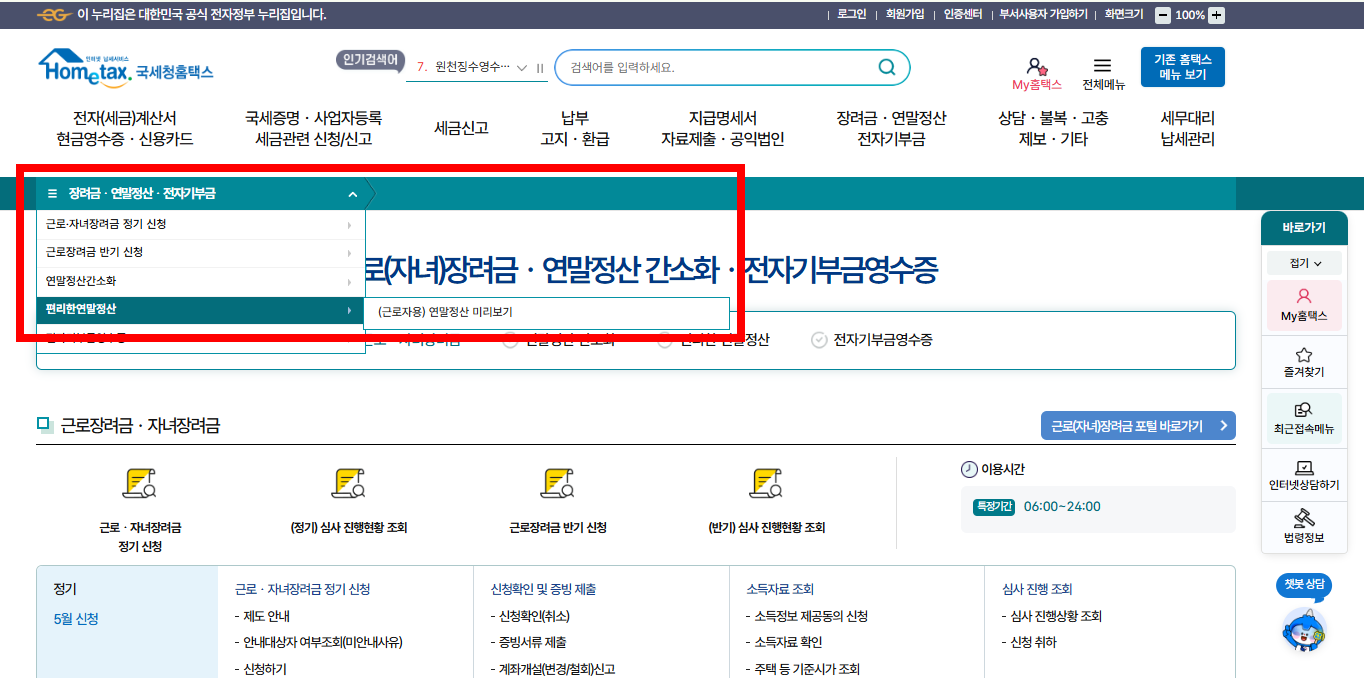Click the 근로·자녀장려금 정기 신청 scroll icon
1364x678 pixels.
tap(141, 483)
